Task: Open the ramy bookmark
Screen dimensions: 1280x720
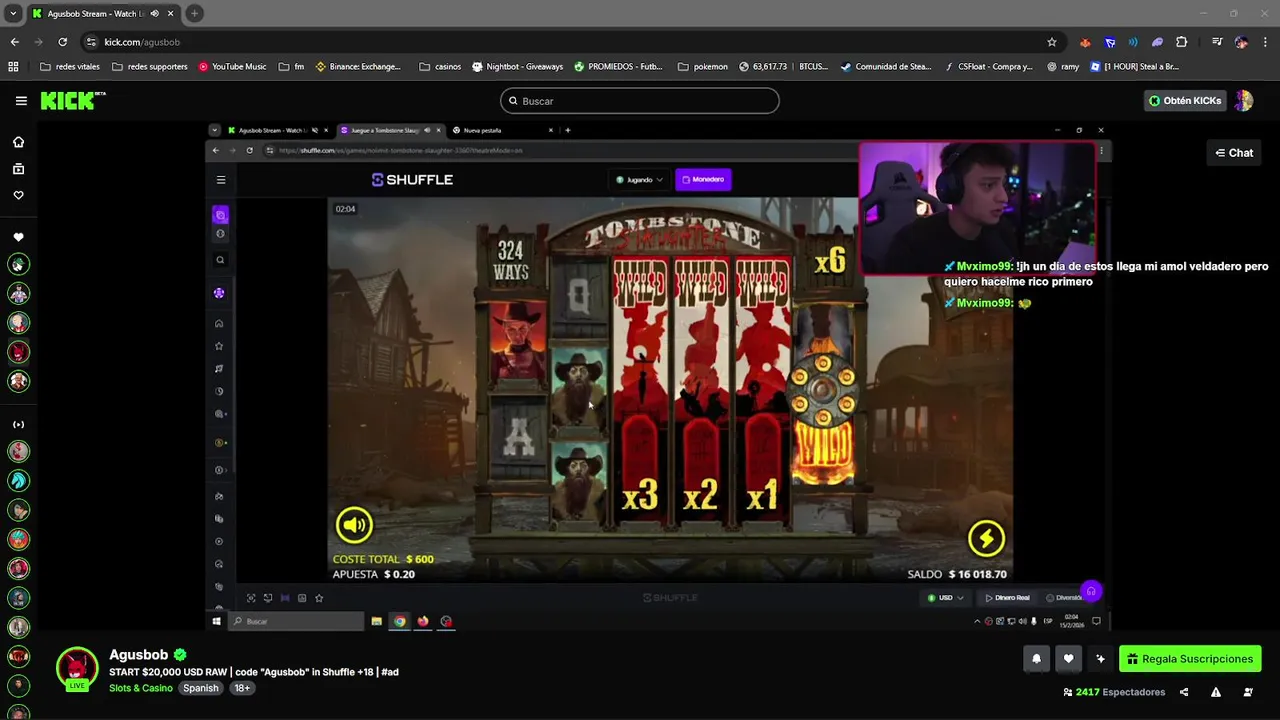Action: 1063,67
